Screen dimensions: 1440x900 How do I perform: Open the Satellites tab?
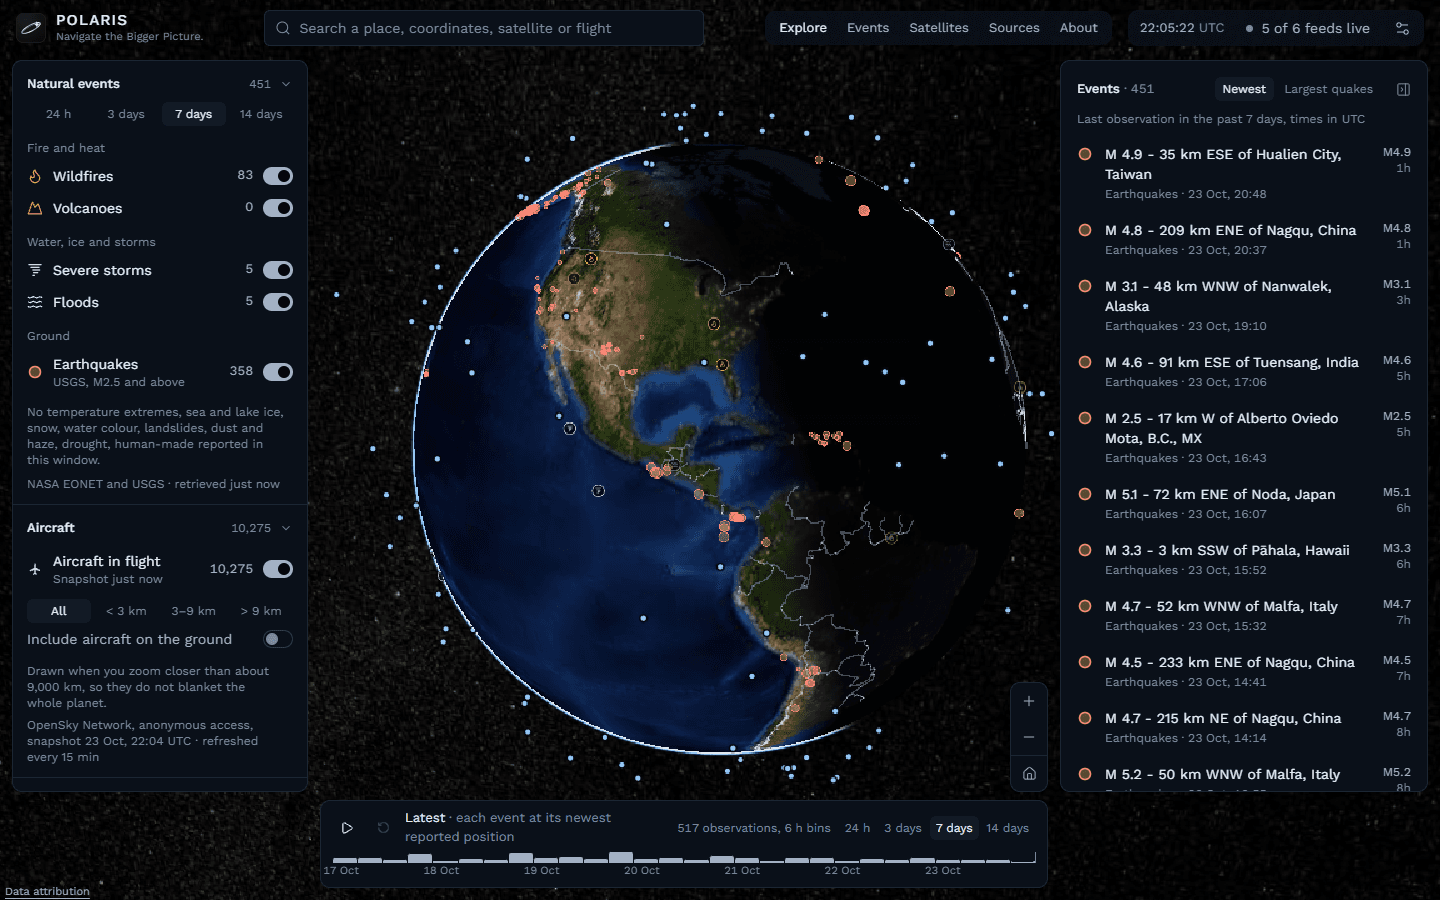pyautogui.click(x=939, y=28)
